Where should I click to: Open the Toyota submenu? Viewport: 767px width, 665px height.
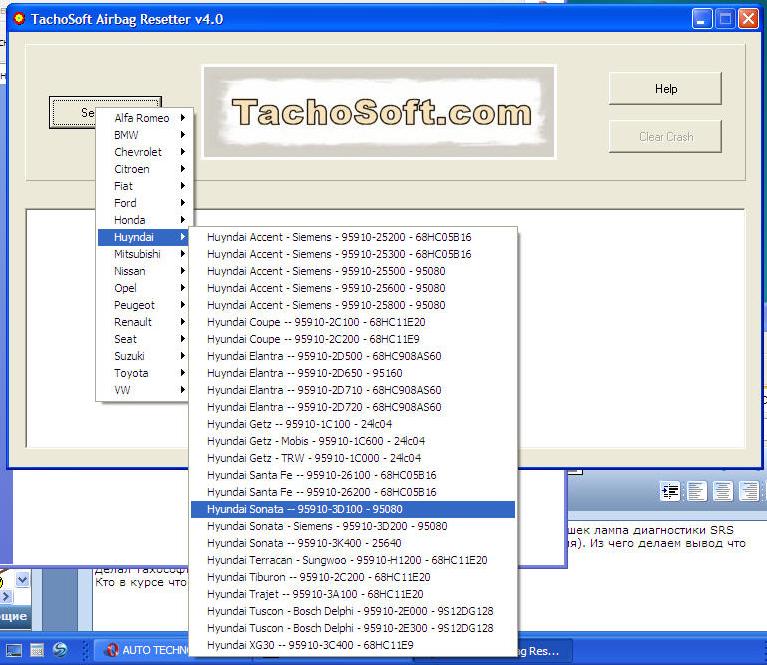[142, 373]
